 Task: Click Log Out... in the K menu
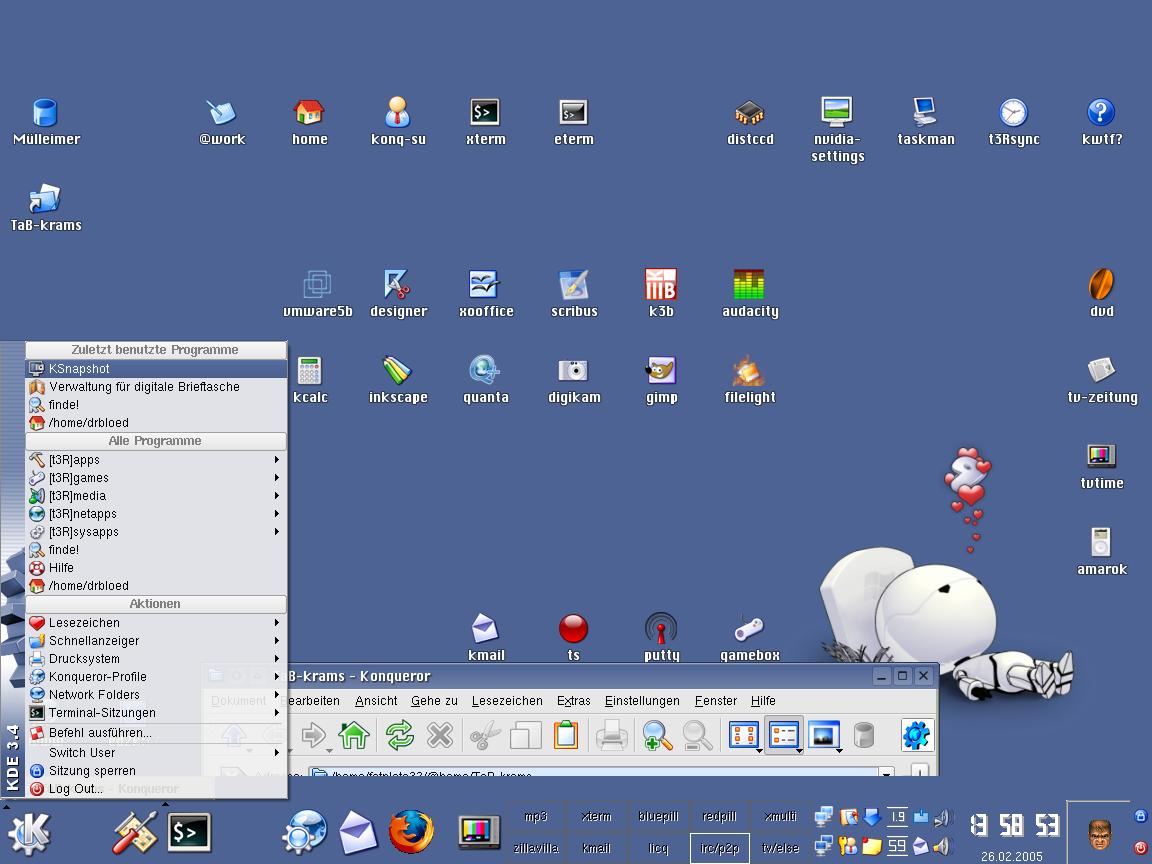coord(76,789)
